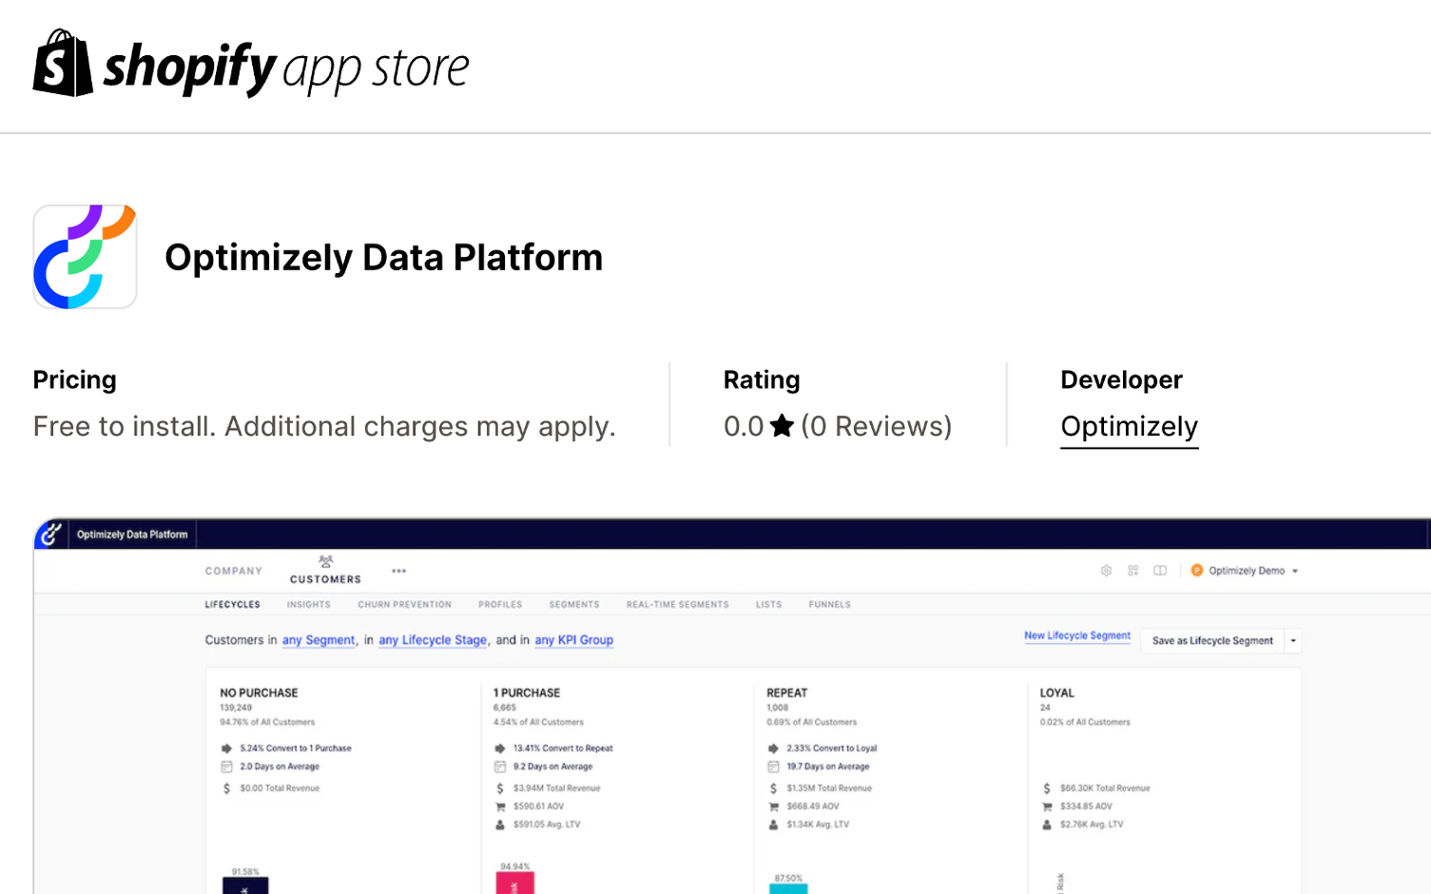Click the Save as Lifecycle Segment button
The width and height of the screenshot is (1431, 894).
pyautogui.click(x=1212, y=641)
